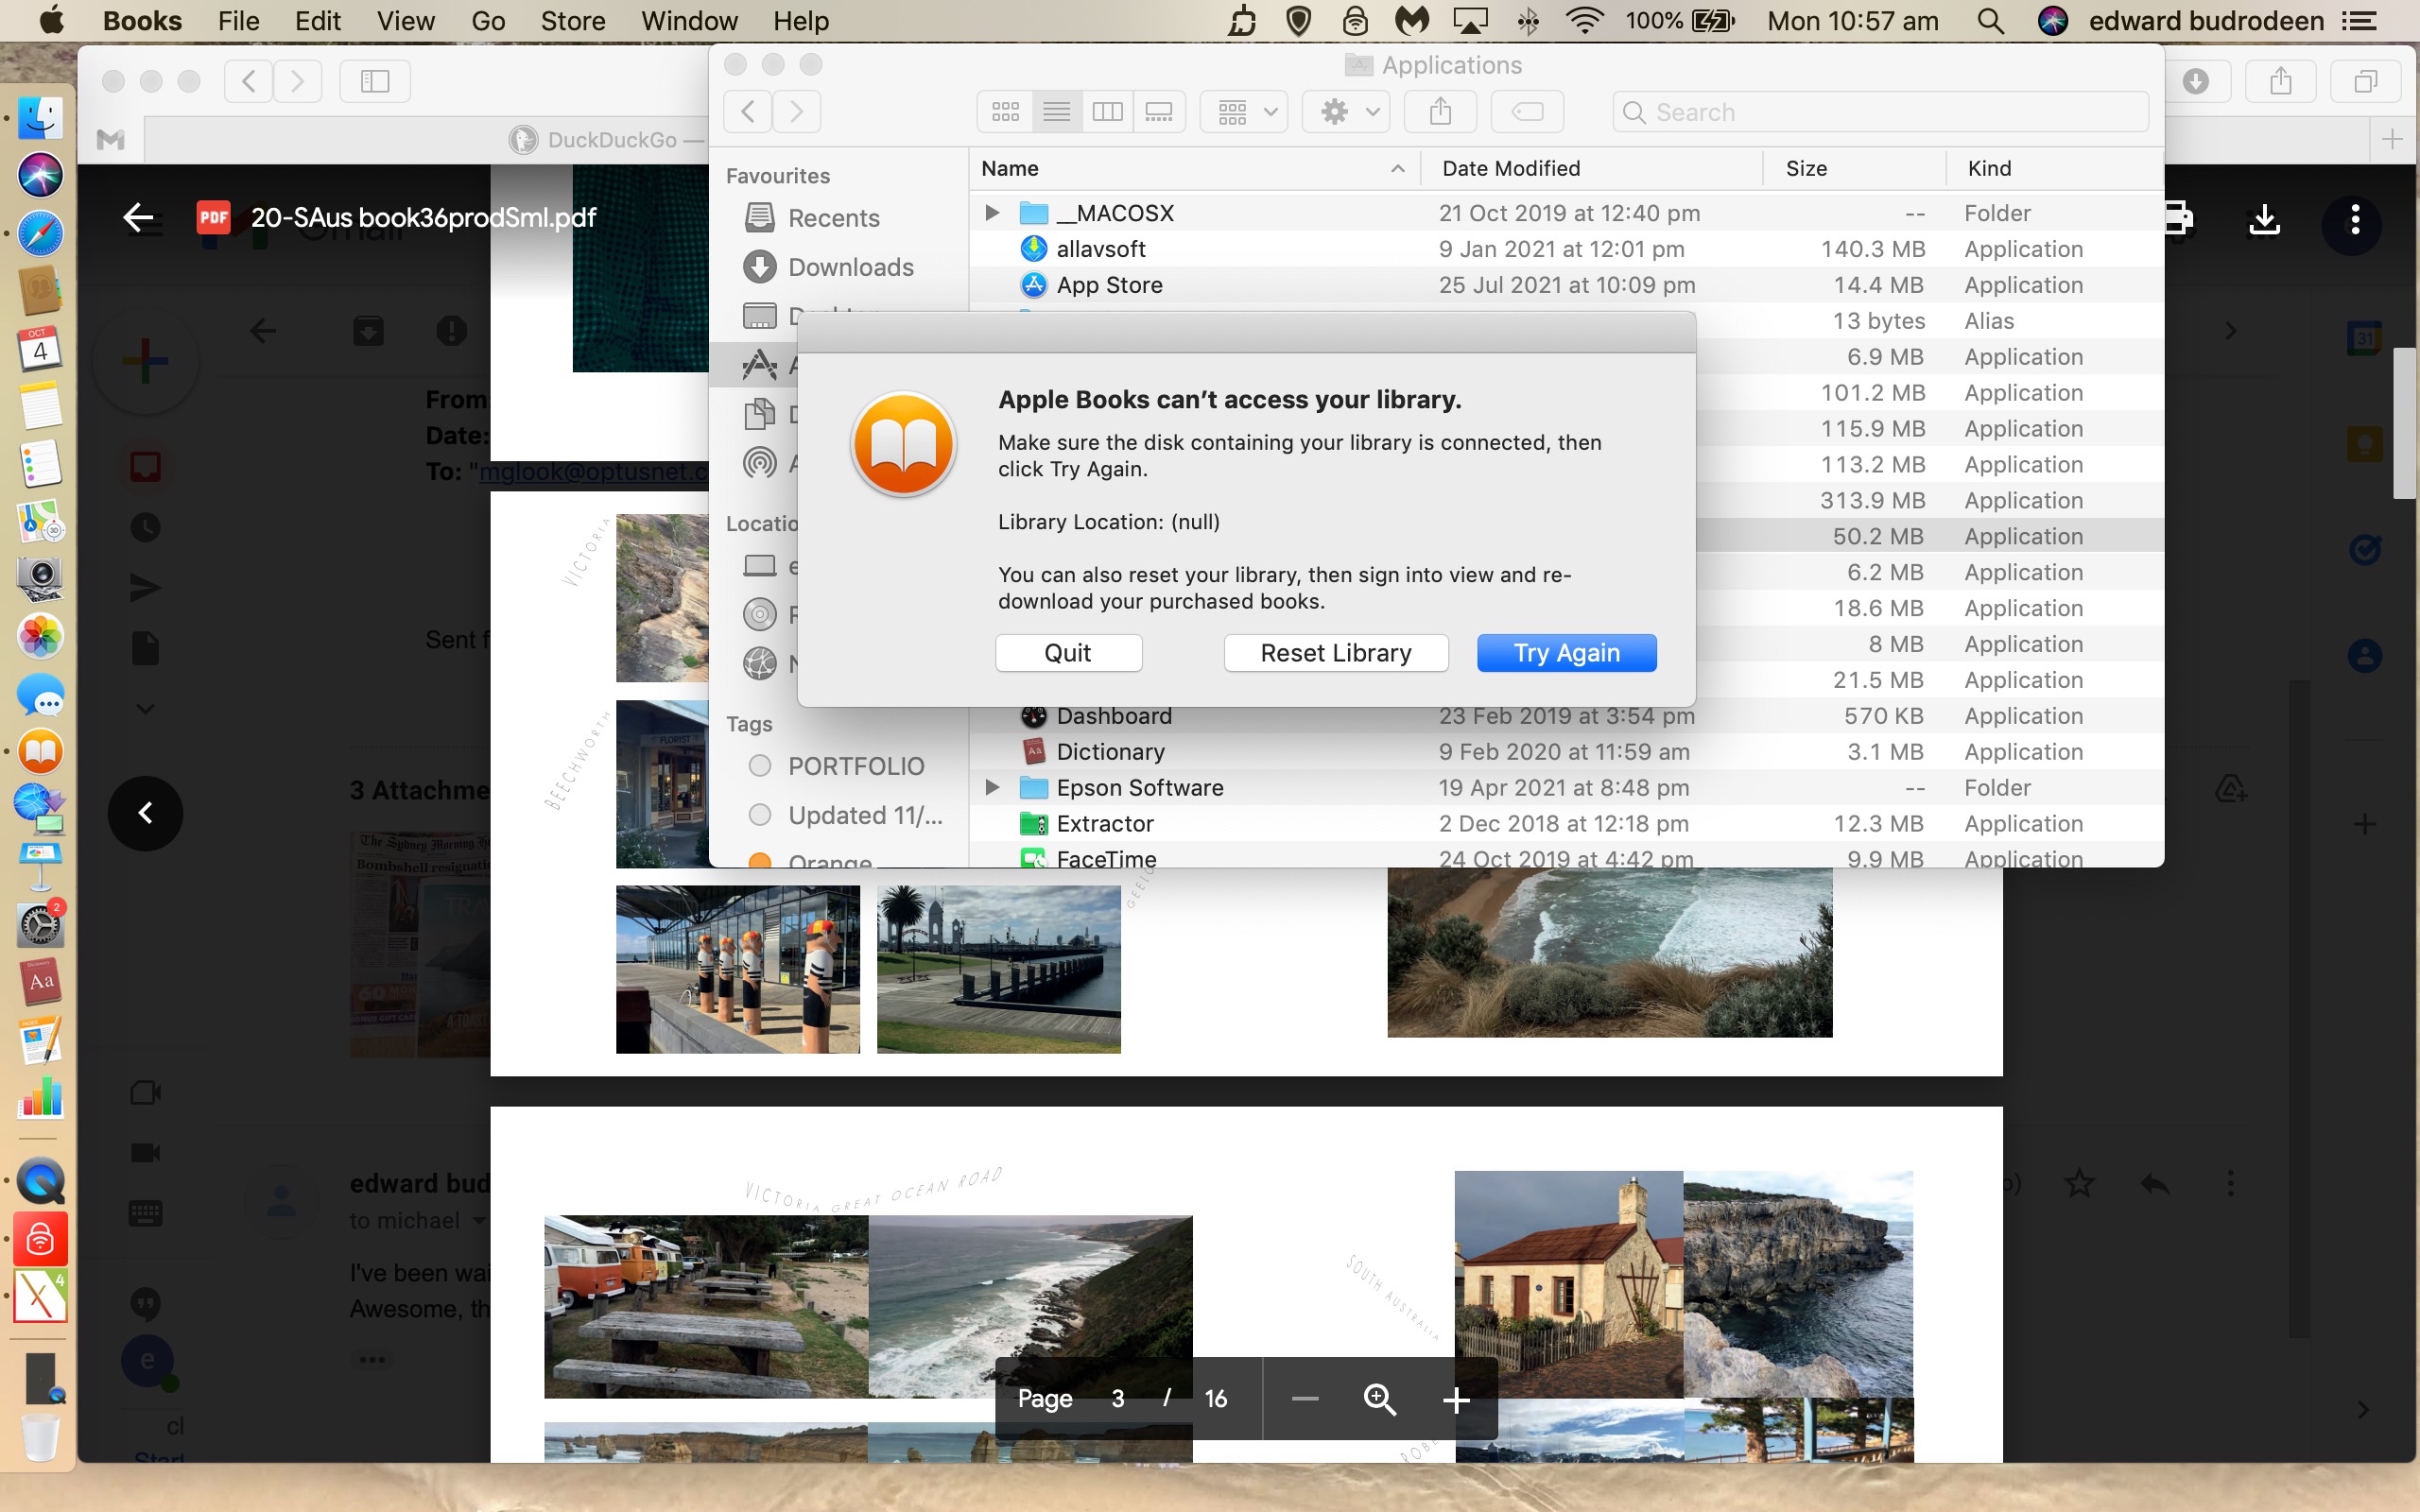
Task: Select the Updated 11/... tag circle
Action: [760, 815]
